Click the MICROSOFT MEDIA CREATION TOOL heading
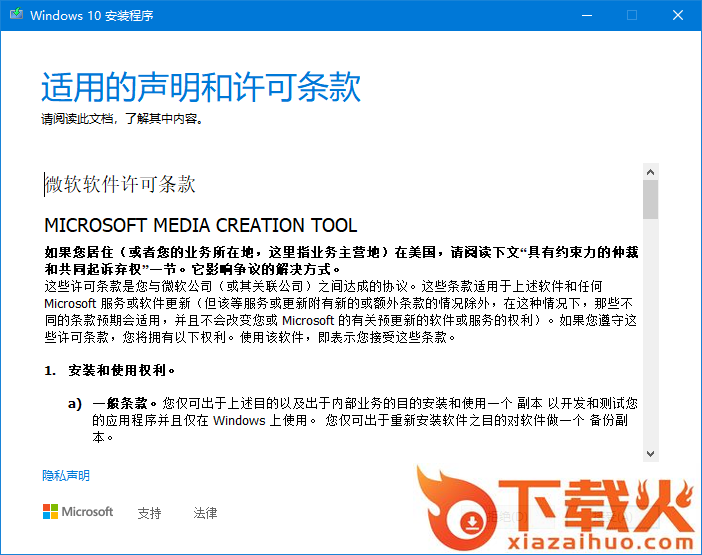 tap(201, 225)
